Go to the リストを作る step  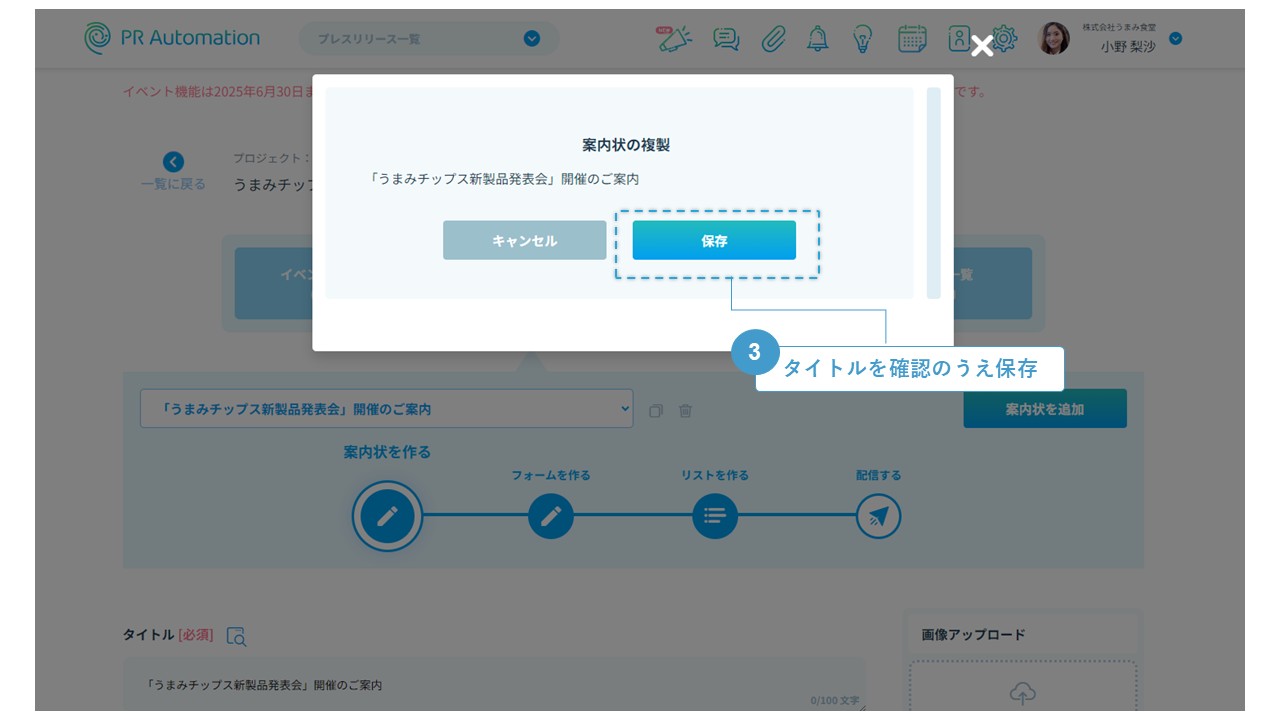(x=714, y=517)
